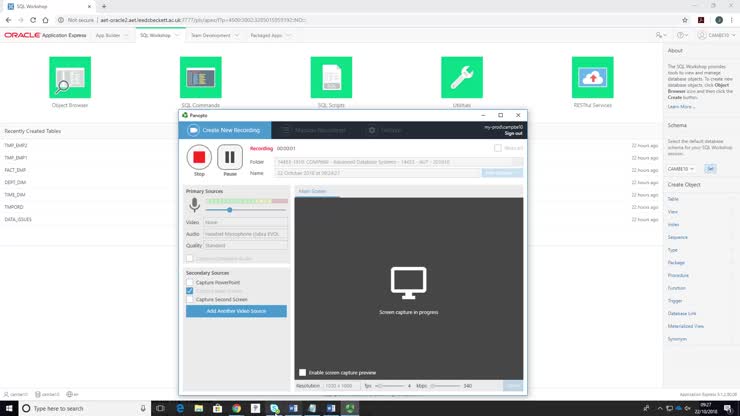Expand the administration menu icon

click(661, 35)
